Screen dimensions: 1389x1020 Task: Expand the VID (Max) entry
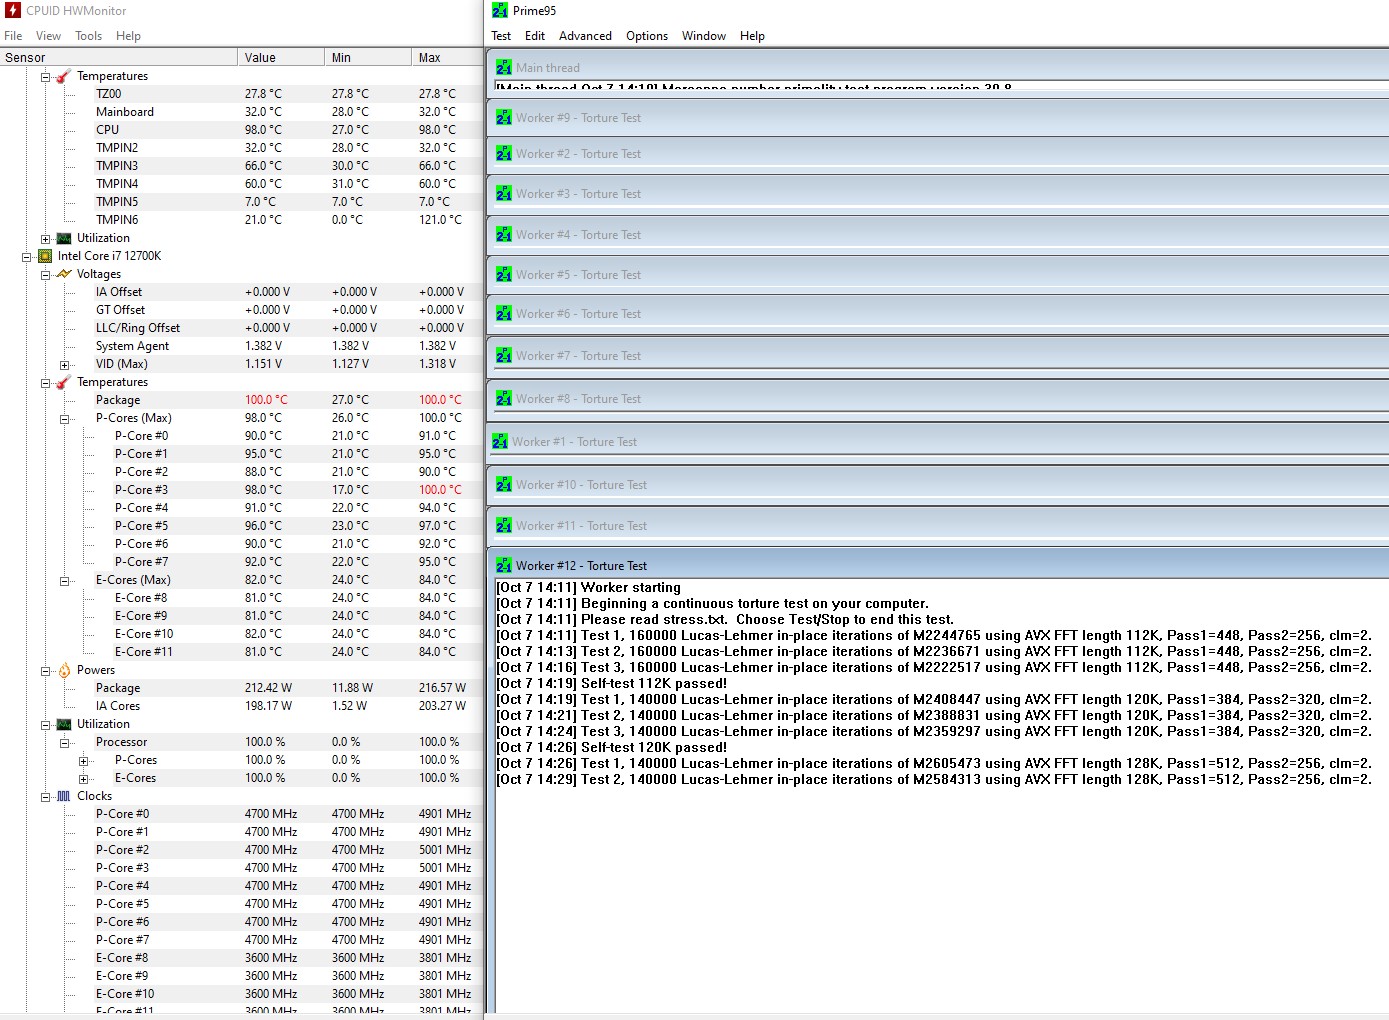[x=65, y=365]
